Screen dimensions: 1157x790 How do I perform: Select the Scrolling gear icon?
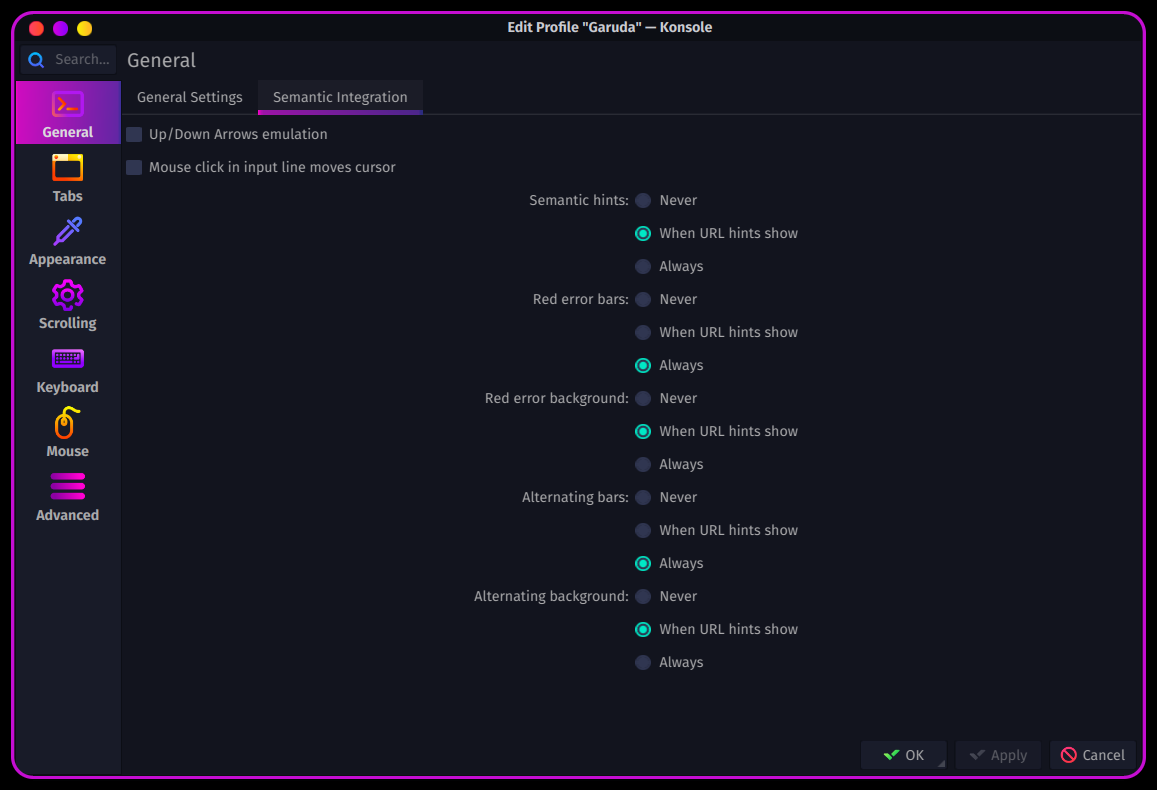[x=67, y=295]
